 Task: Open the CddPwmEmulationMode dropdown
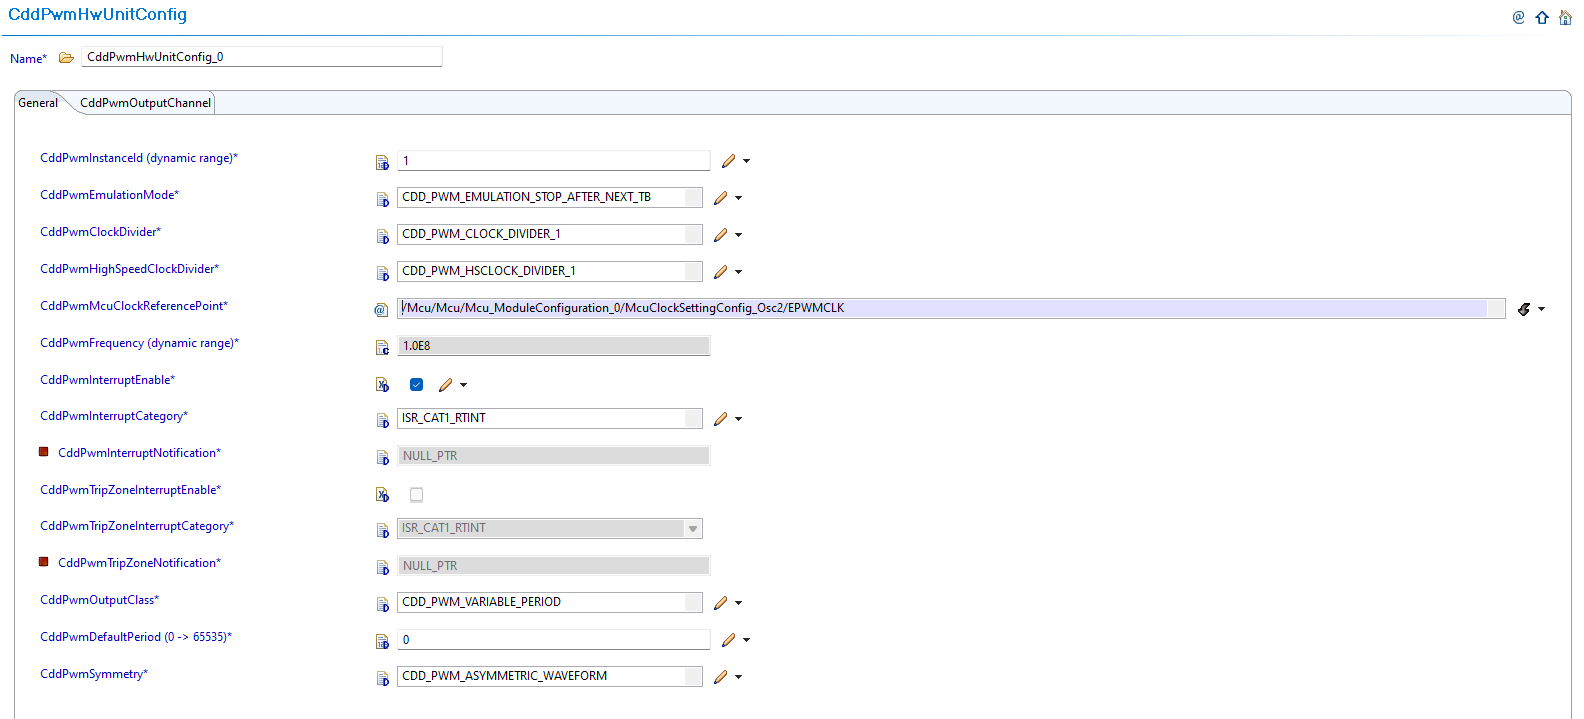[693, 198]
